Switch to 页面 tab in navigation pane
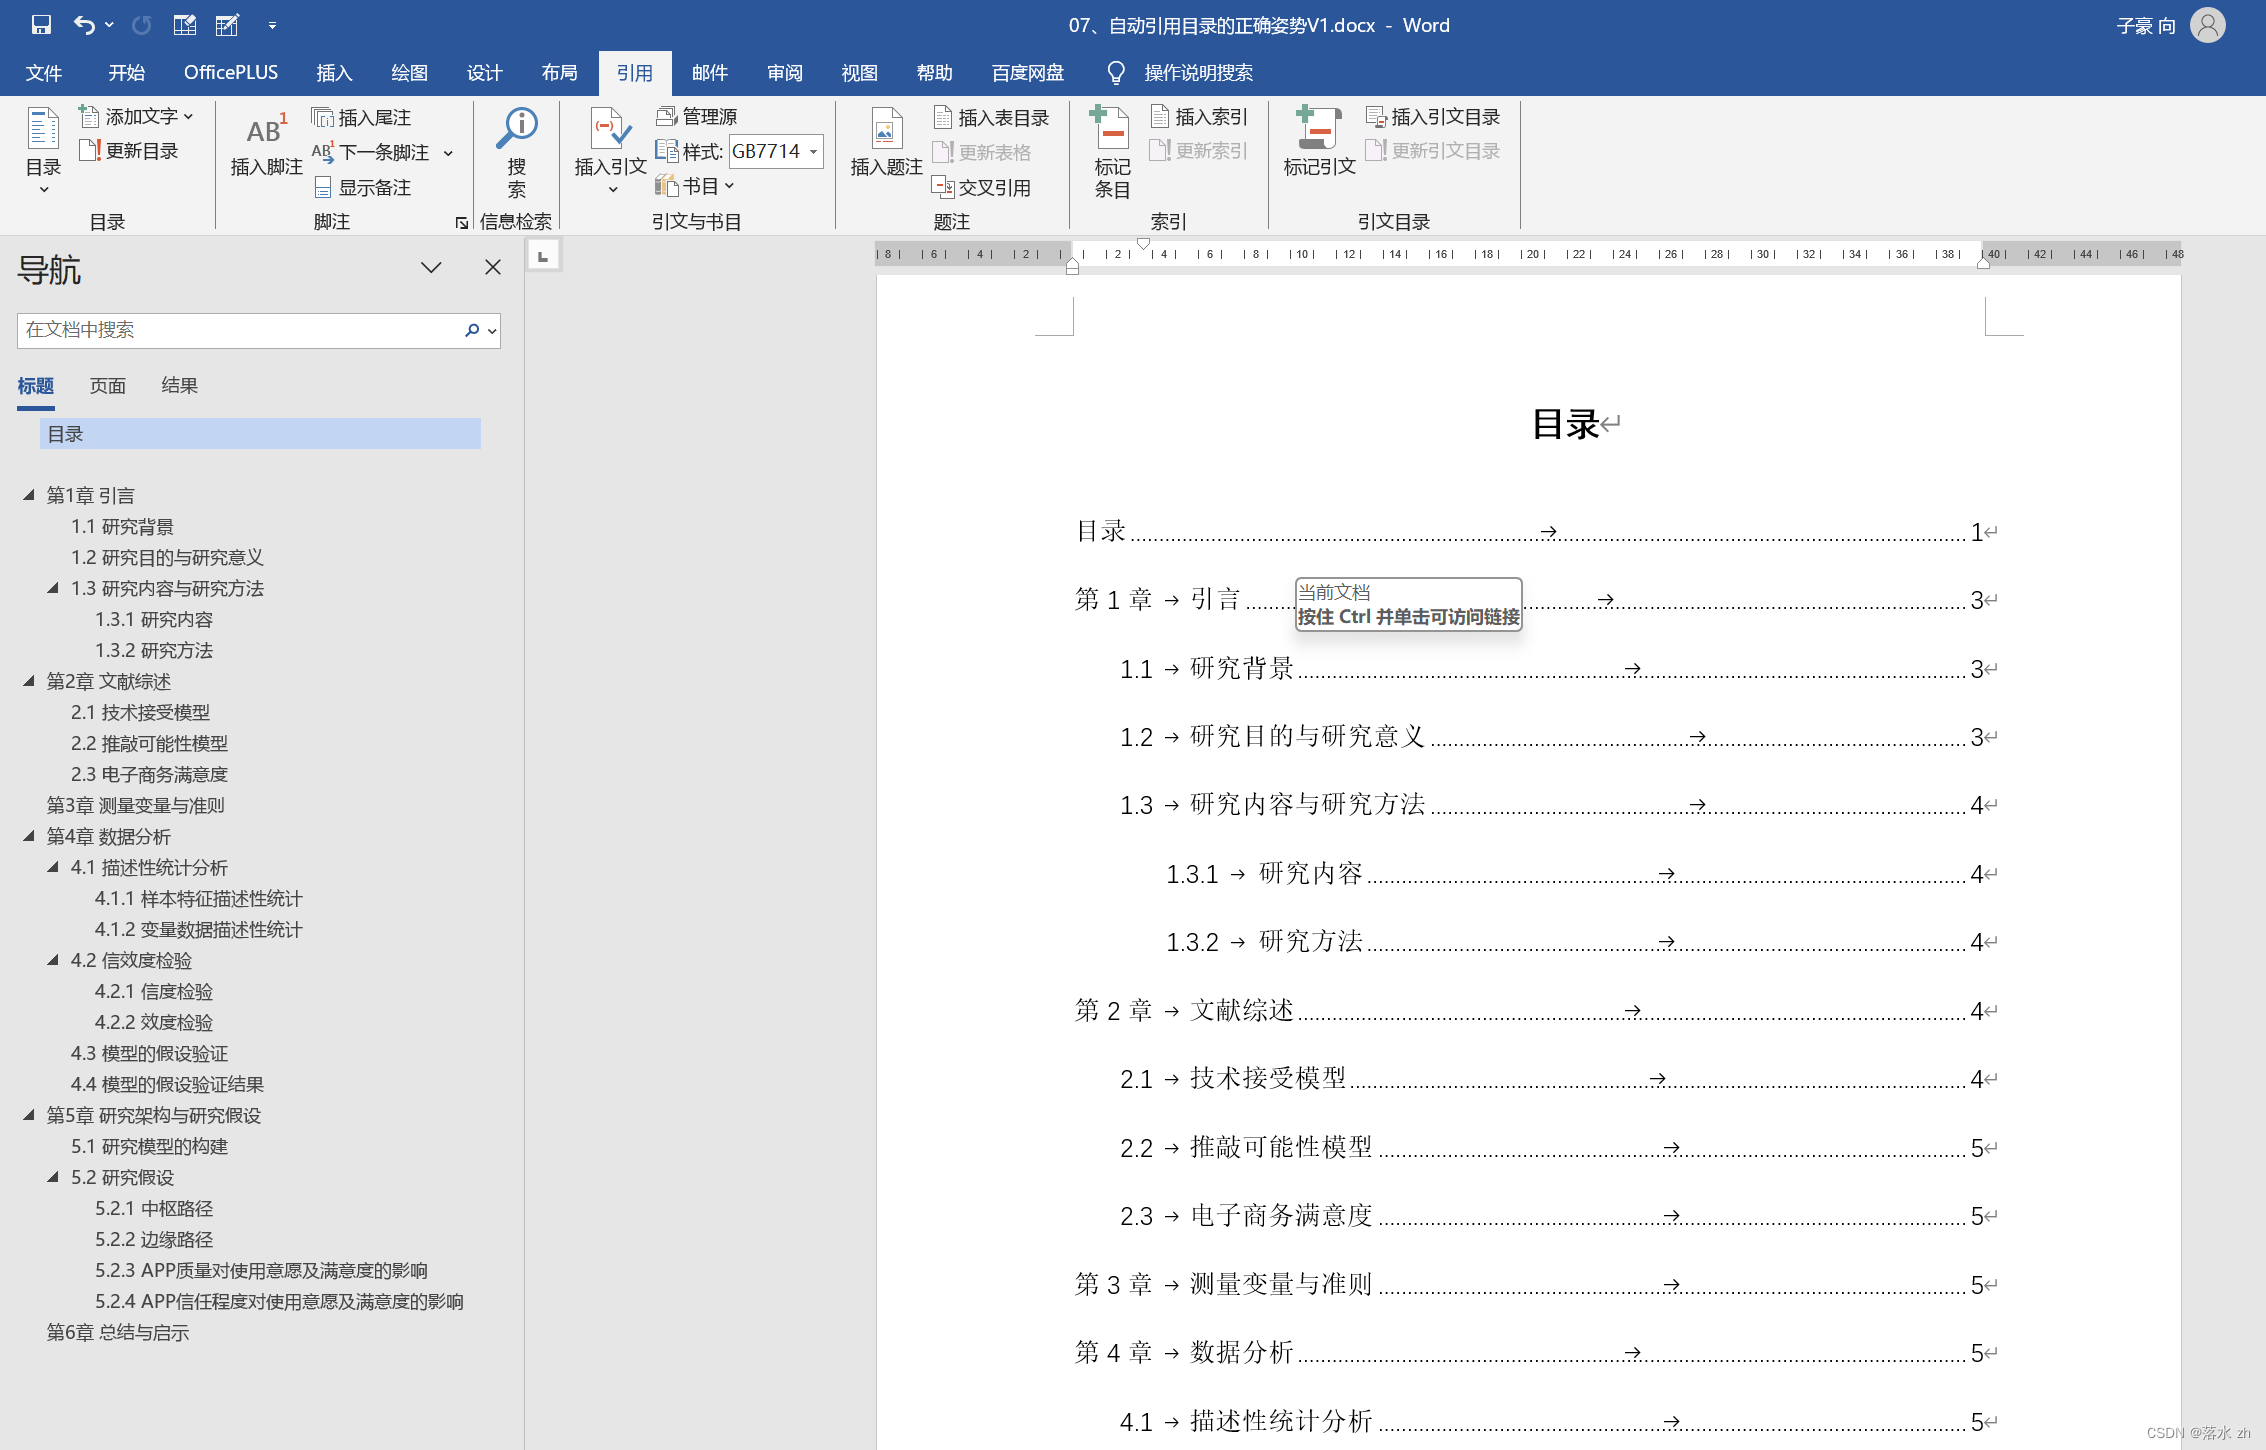 (x=108, y=386)
